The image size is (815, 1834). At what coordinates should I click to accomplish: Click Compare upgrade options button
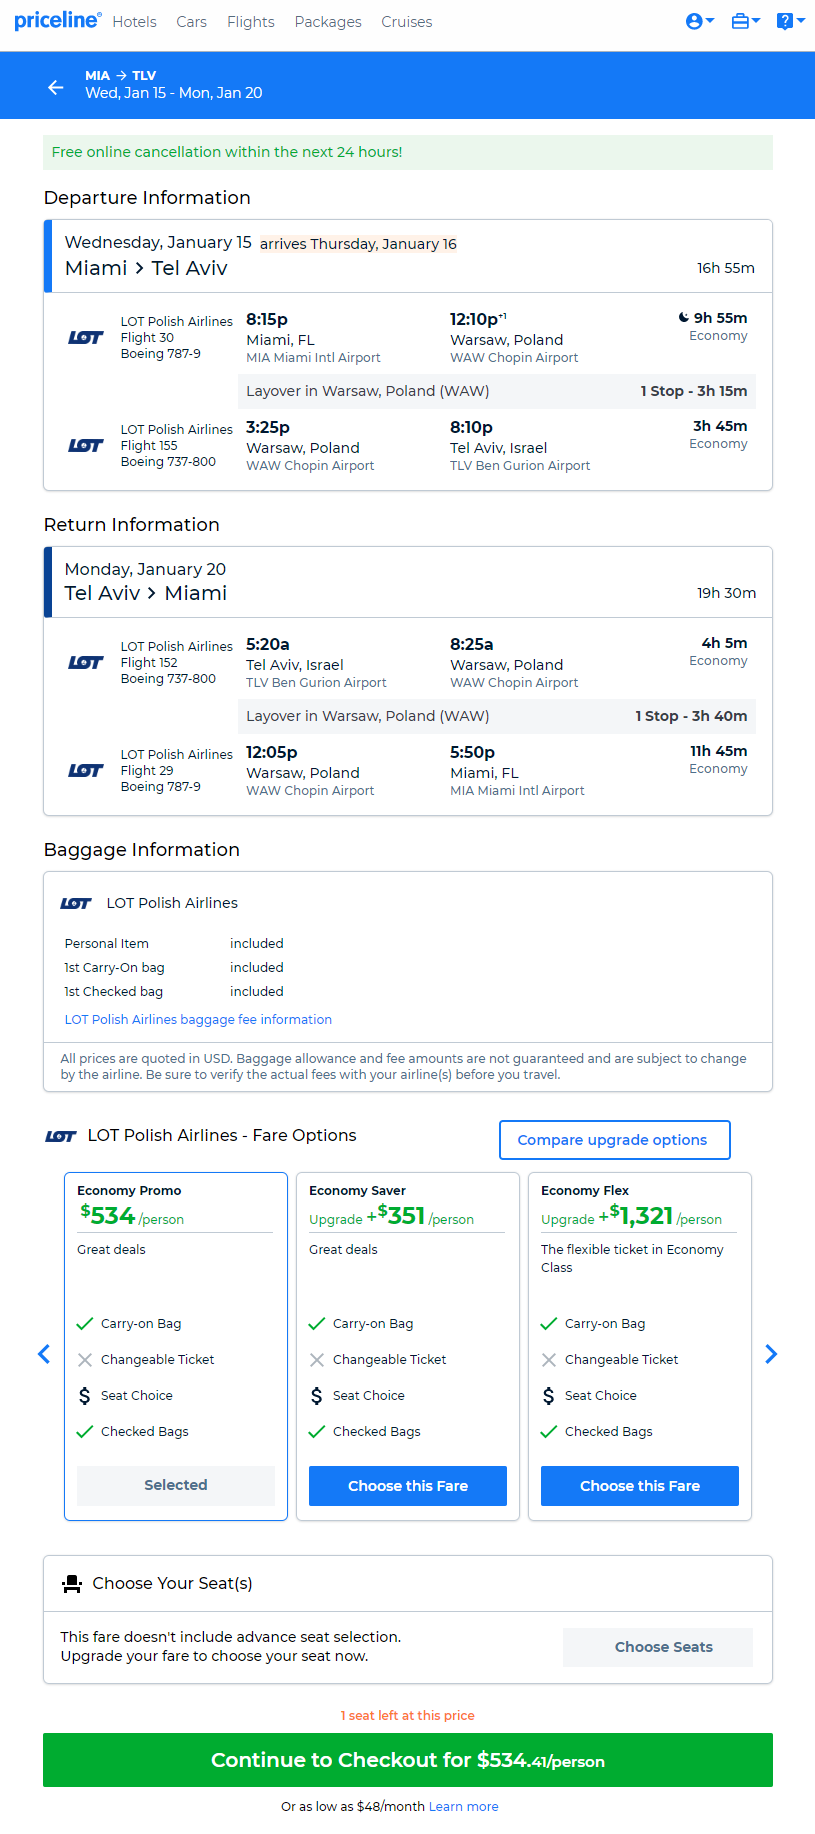[x=615, y=1140]
